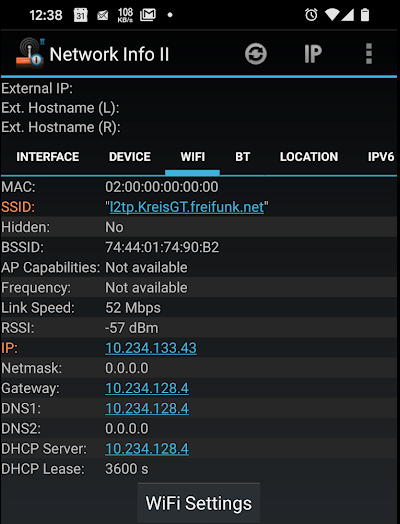Screen dimensions: 400x524
Task: Open the three-dot overflow menu
Action: [x=369, y=53]
